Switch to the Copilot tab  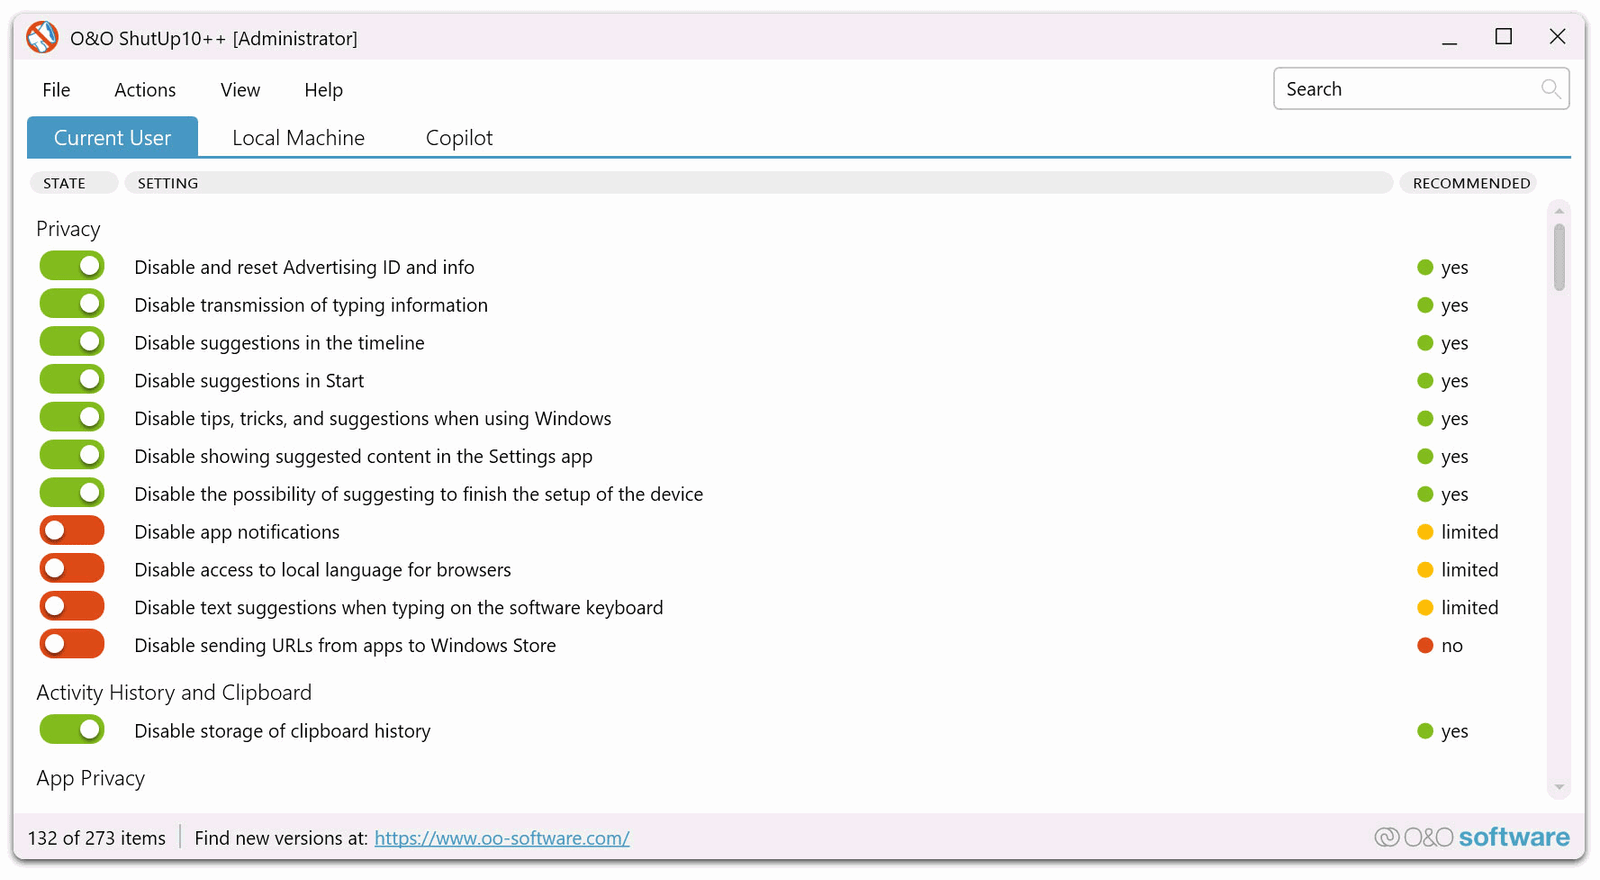[x=459, y=138]
